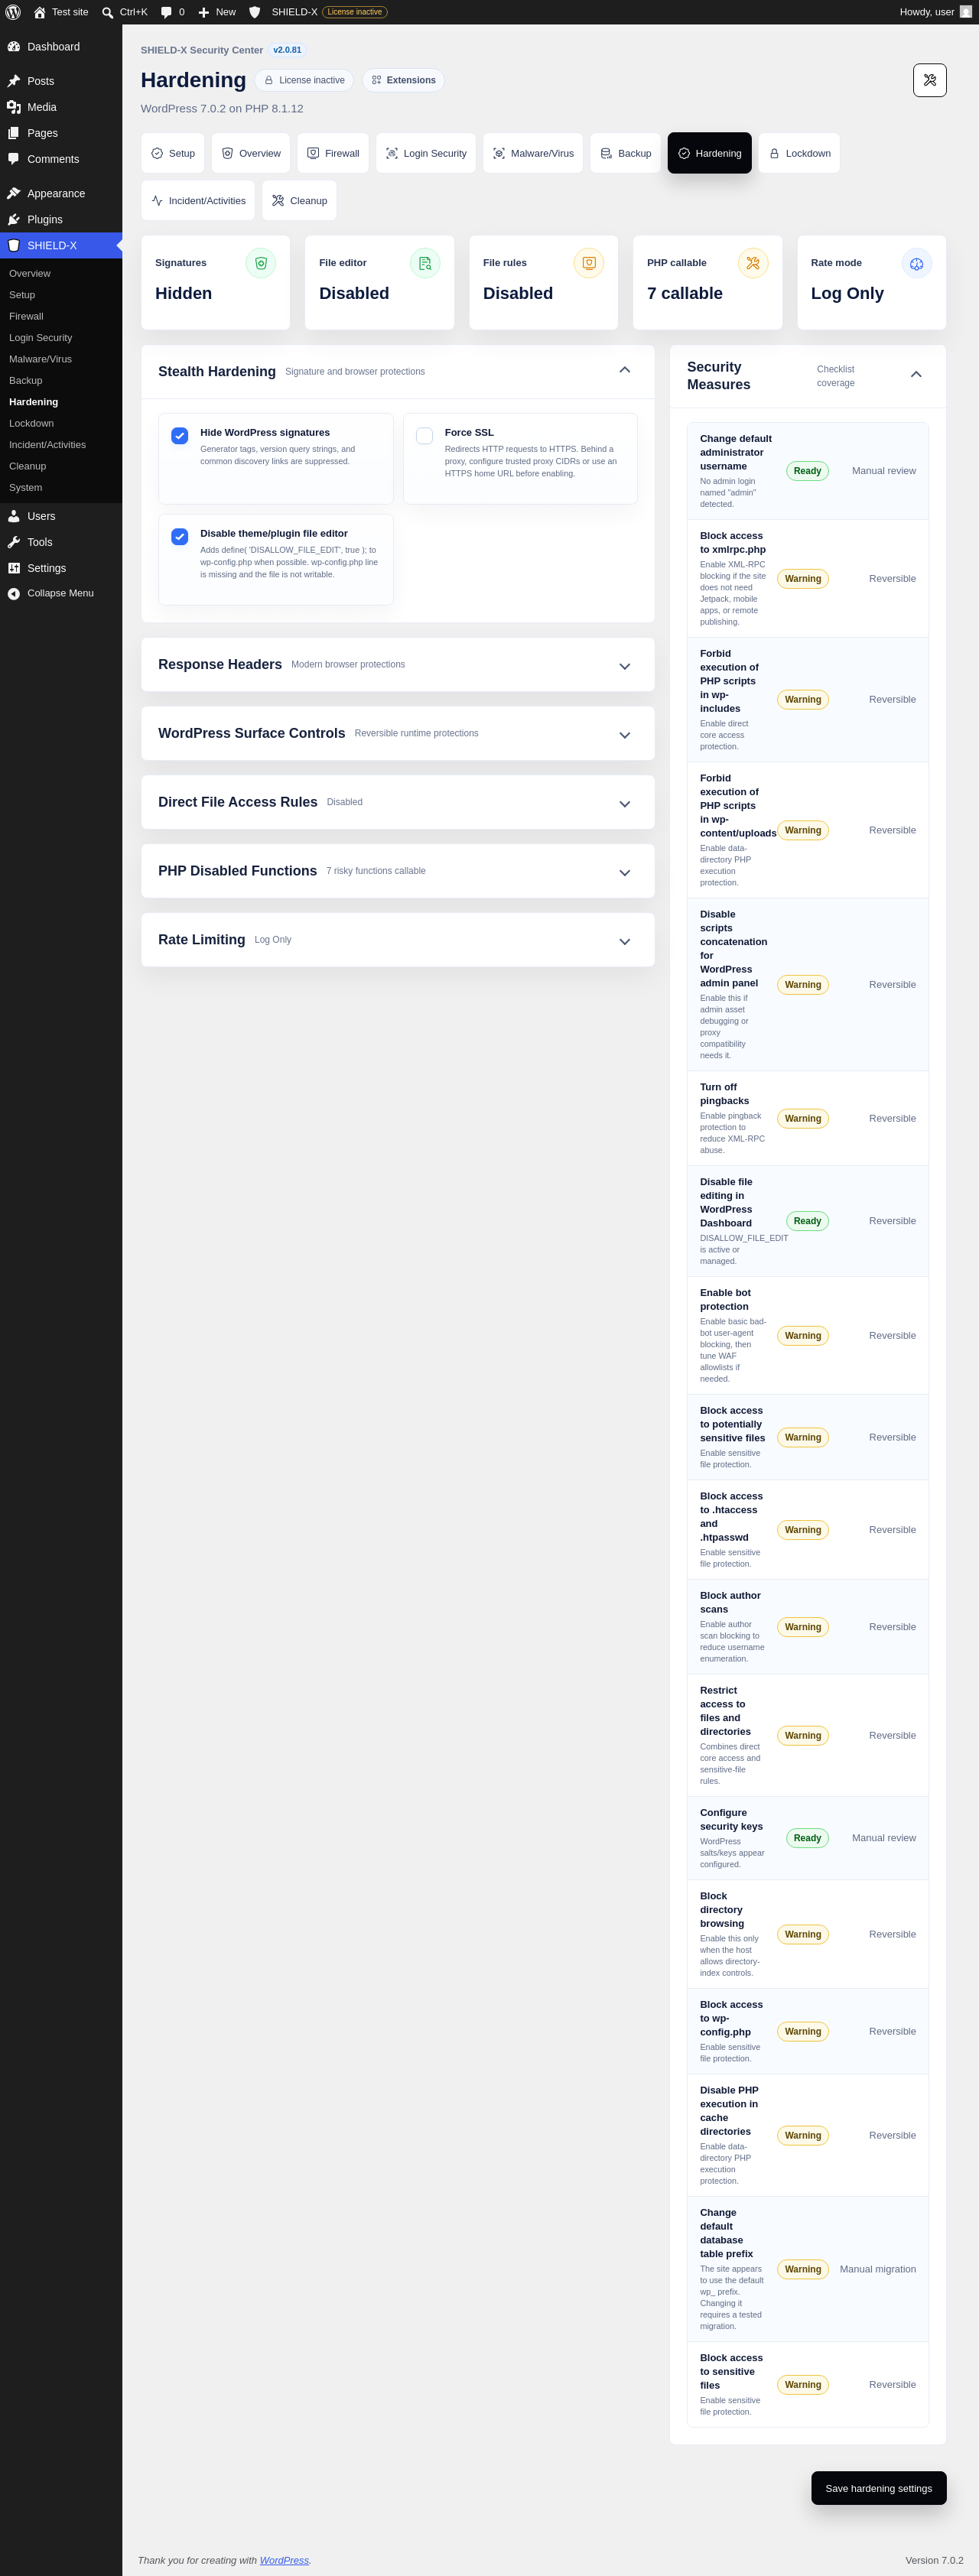Open the Ctrl+K search in admin bar

[125, 12]
